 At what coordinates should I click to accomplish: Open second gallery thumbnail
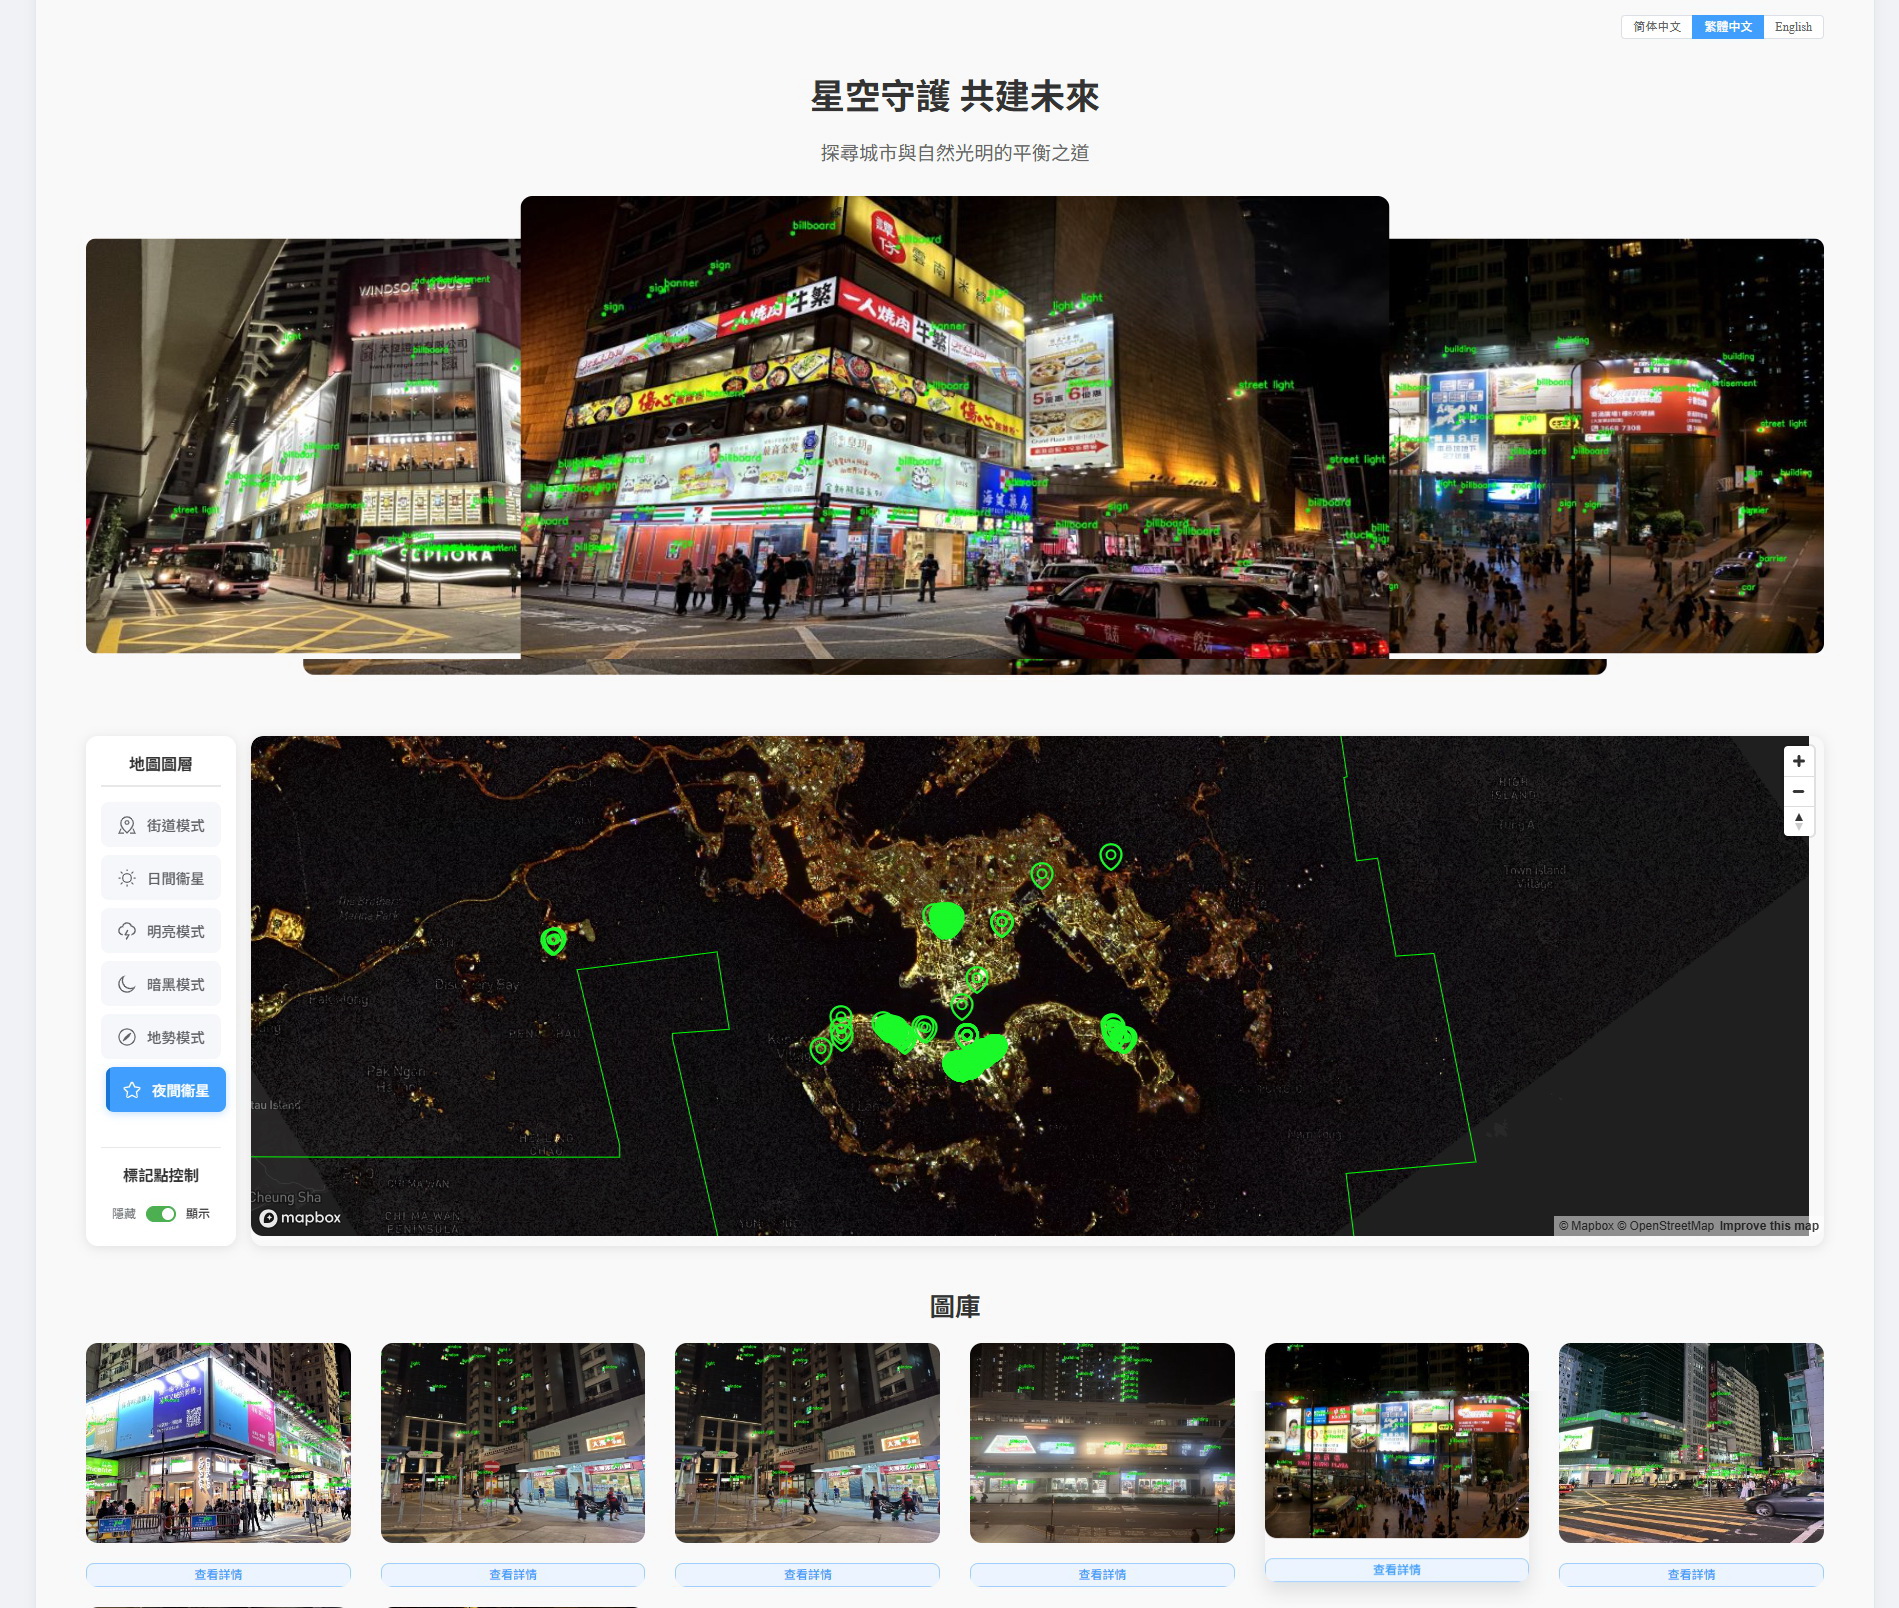click(513, 1442)
